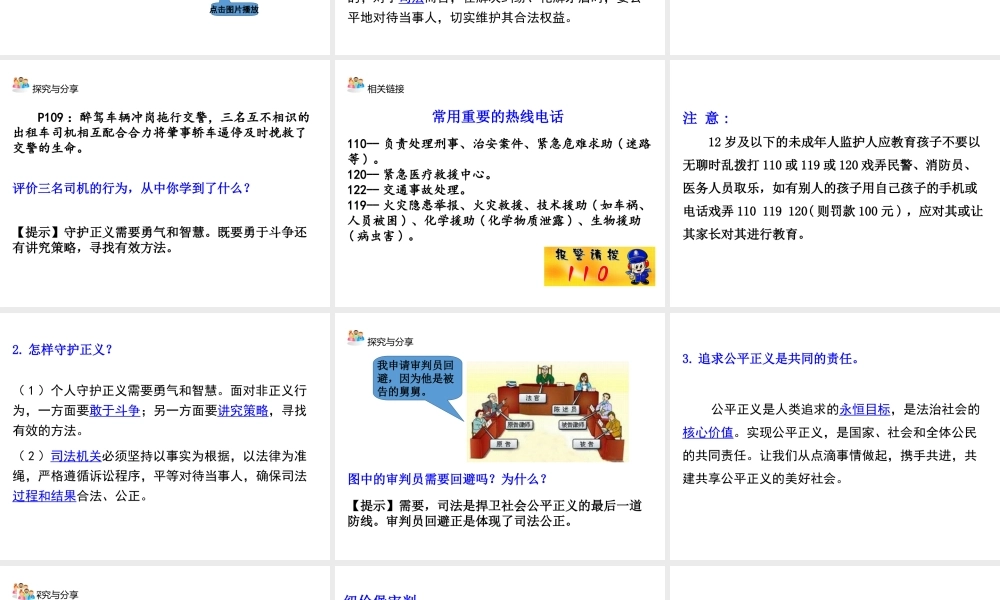The height and width of the screenshot is (600, 1000).
Task: Click the 2. 怎样守护正义? slide title
Action: [62, 350]
